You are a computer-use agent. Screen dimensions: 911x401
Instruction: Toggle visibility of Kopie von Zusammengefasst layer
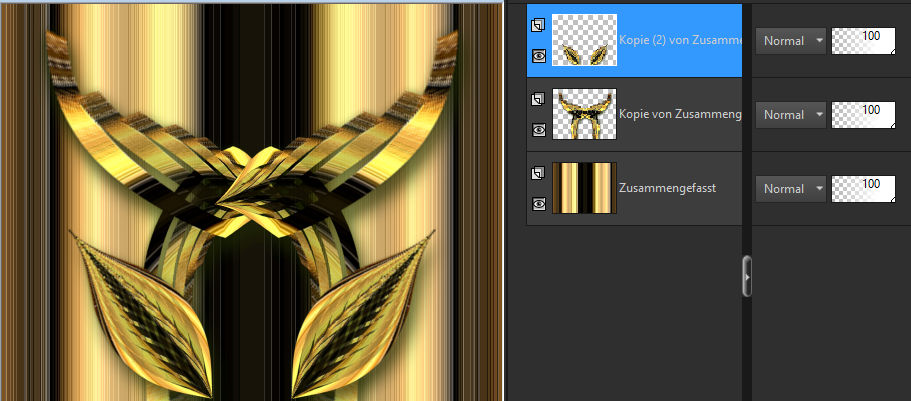pyautogui.click(x=538, y=130)
